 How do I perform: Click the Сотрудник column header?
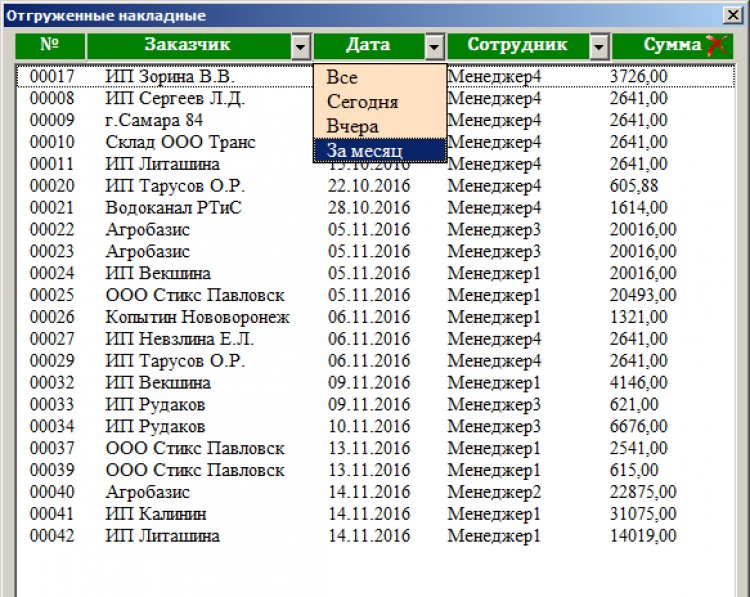[x=518, y=46]
